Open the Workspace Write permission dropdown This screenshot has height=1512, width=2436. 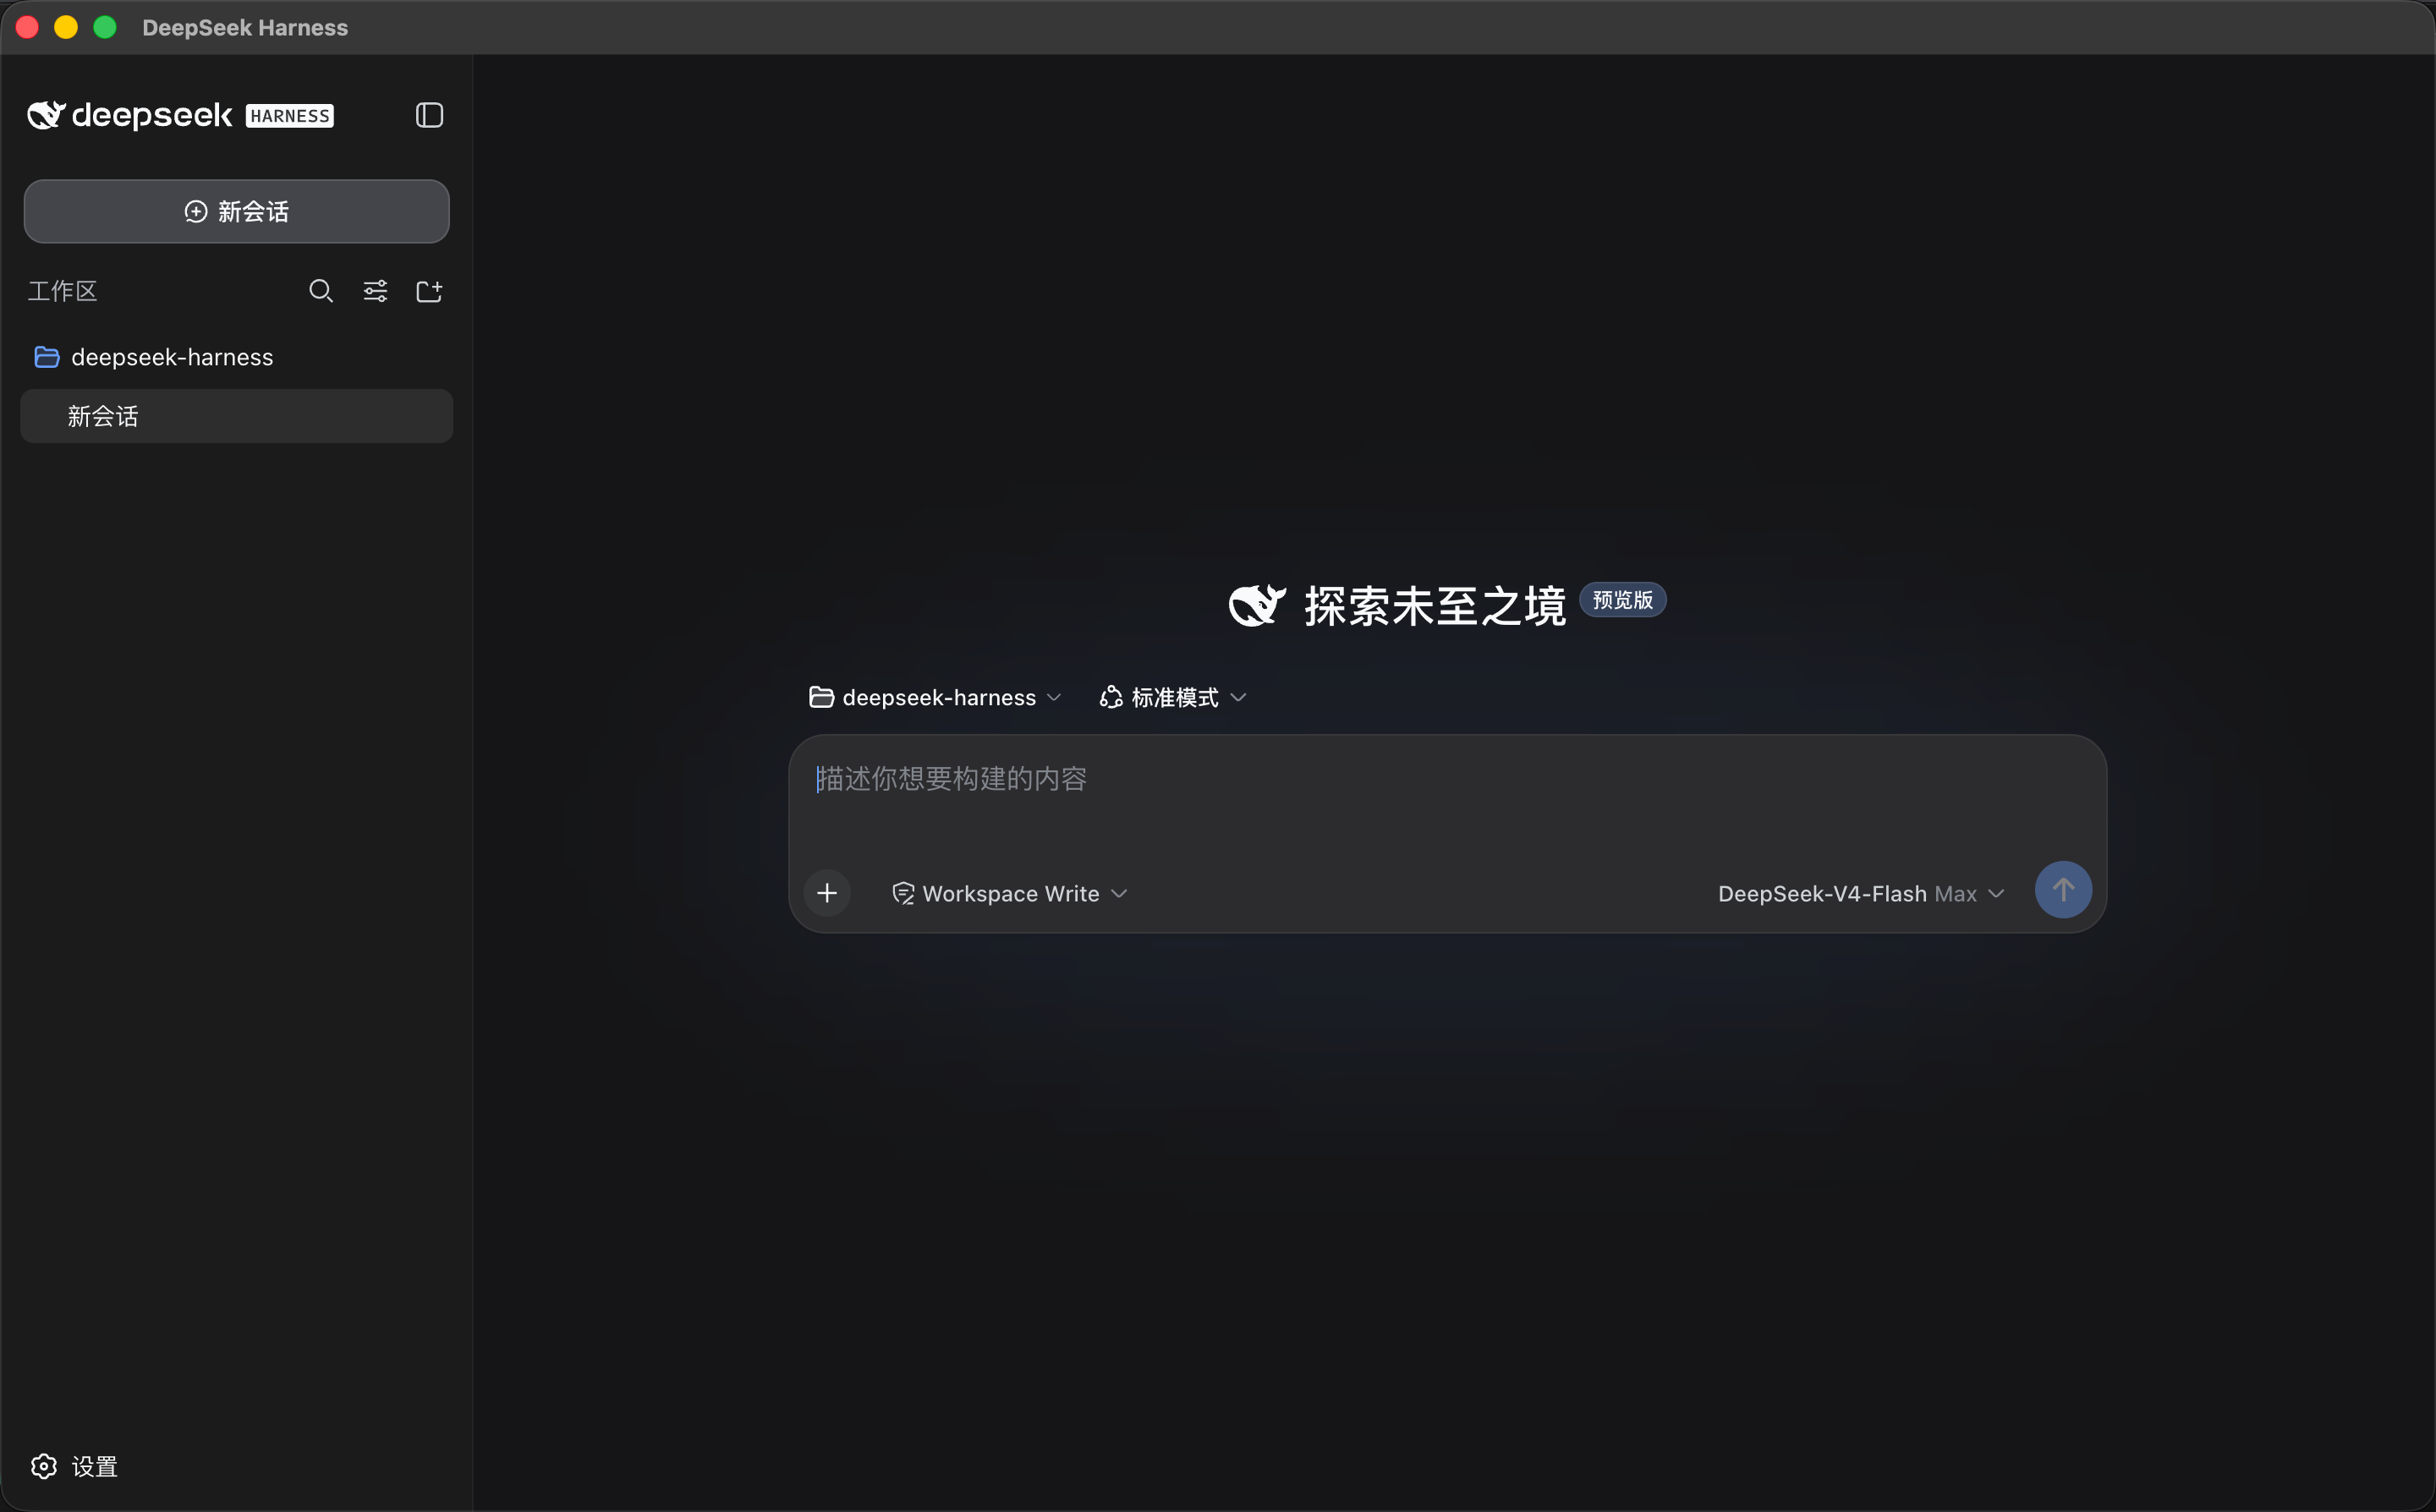pyautogui.click(x=1010, y=893)
